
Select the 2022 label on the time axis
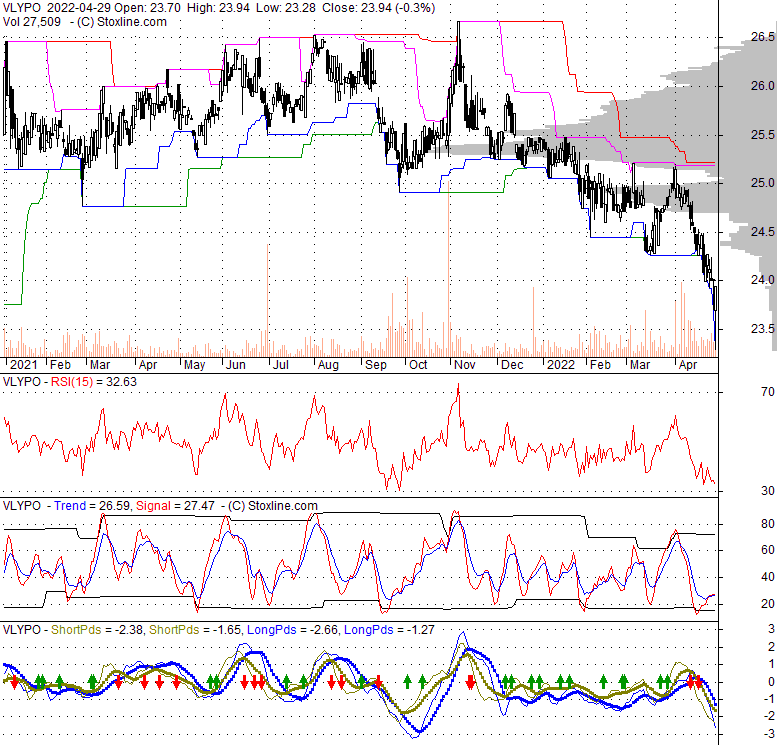click(561, 365)
